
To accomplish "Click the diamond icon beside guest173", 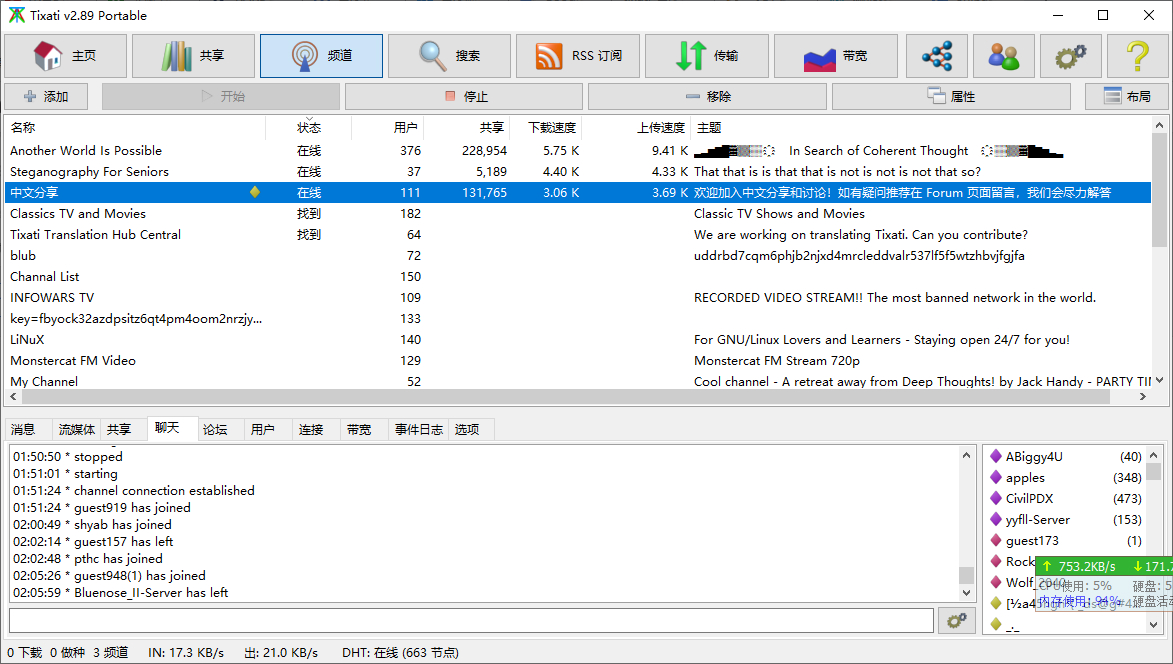I will (x=996, y=540).
